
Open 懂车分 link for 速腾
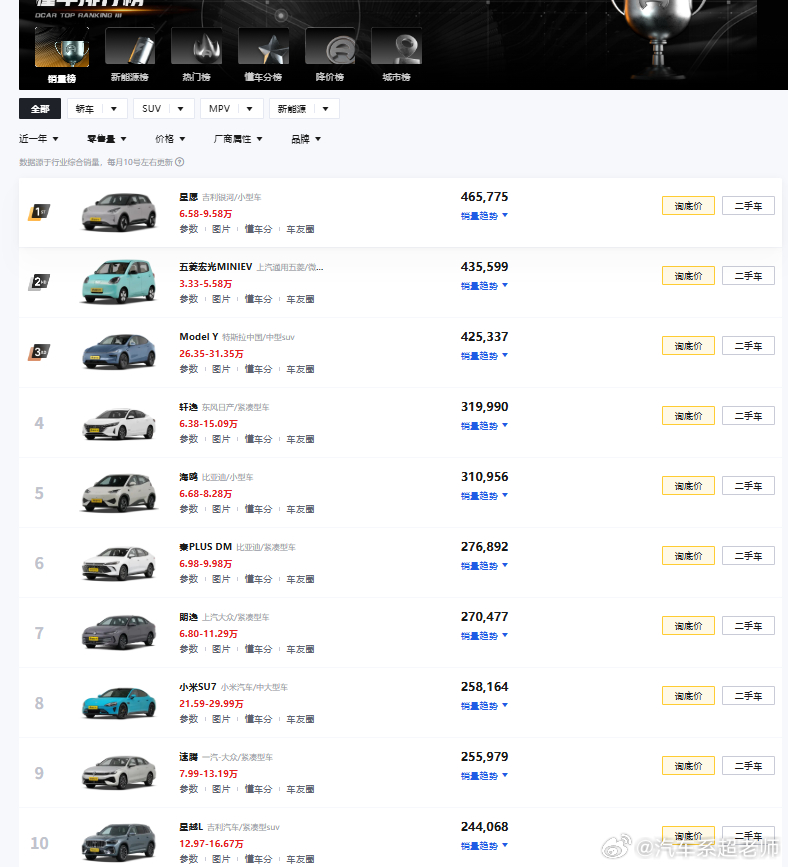point(258,789)
